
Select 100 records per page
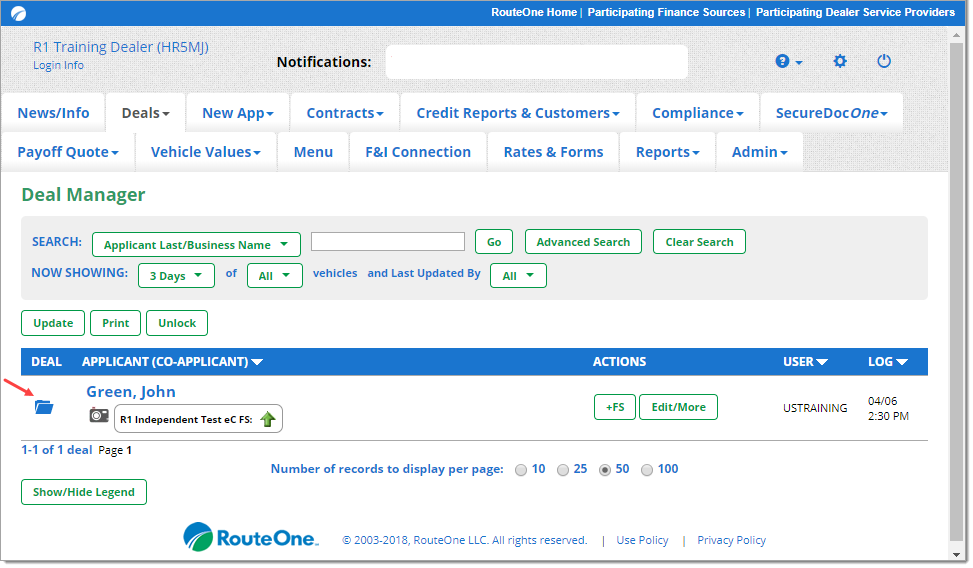tap(647, 470)
